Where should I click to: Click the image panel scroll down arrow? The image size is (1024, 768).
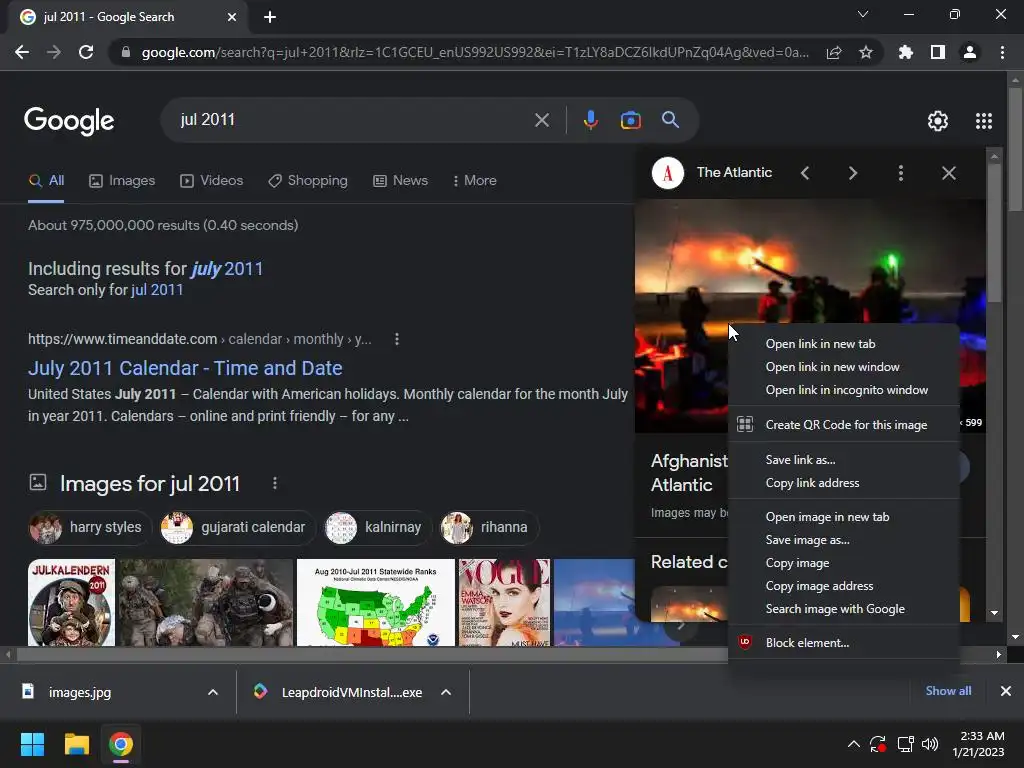[995, 613]
